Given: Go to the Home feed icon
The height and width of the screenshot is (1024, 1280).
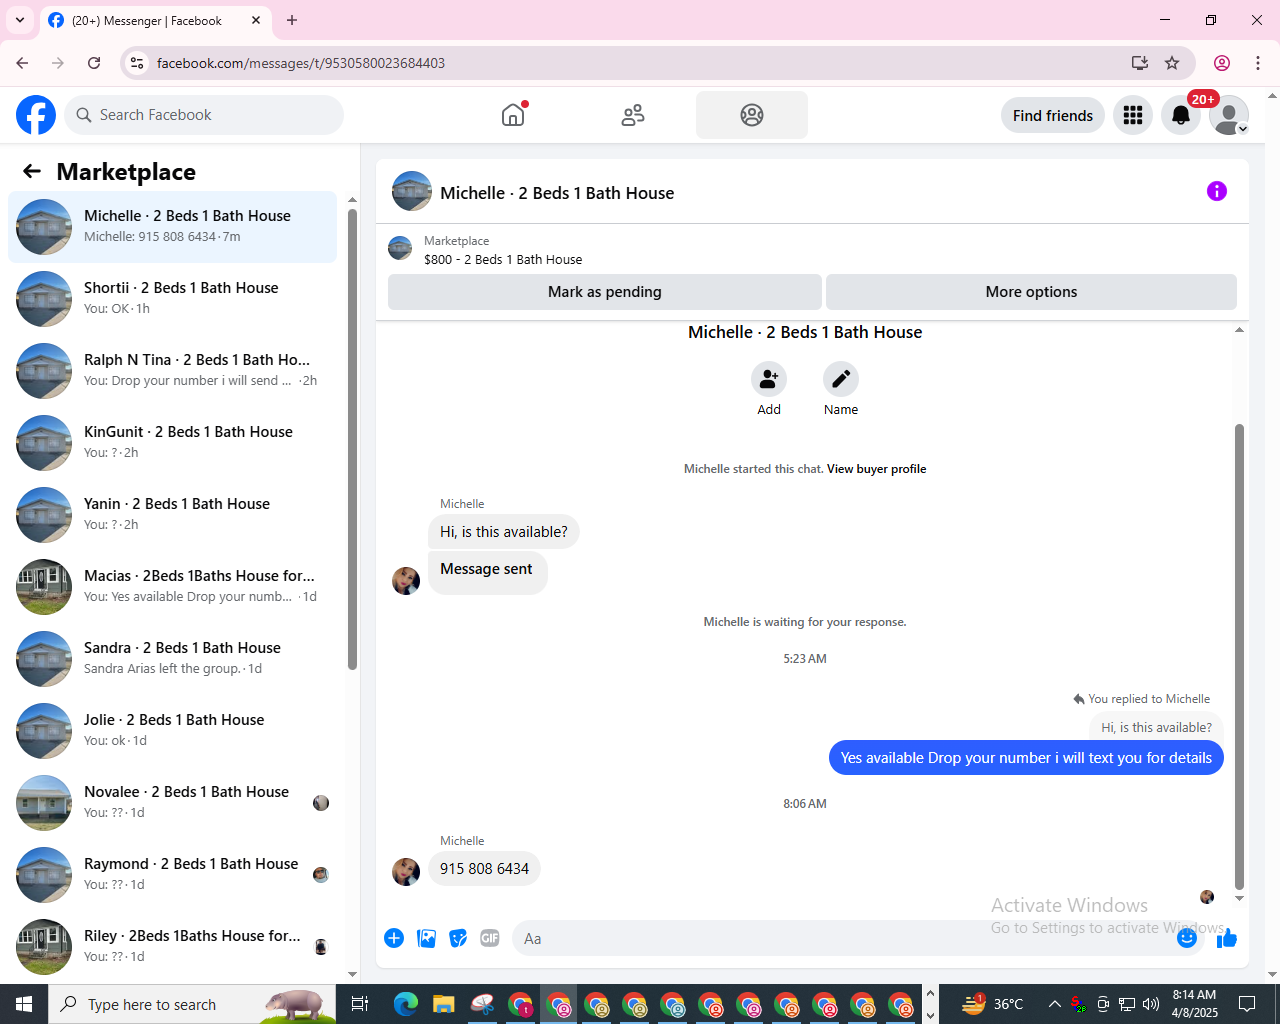Looking at the screenshot, I should (x=513, y=115).
